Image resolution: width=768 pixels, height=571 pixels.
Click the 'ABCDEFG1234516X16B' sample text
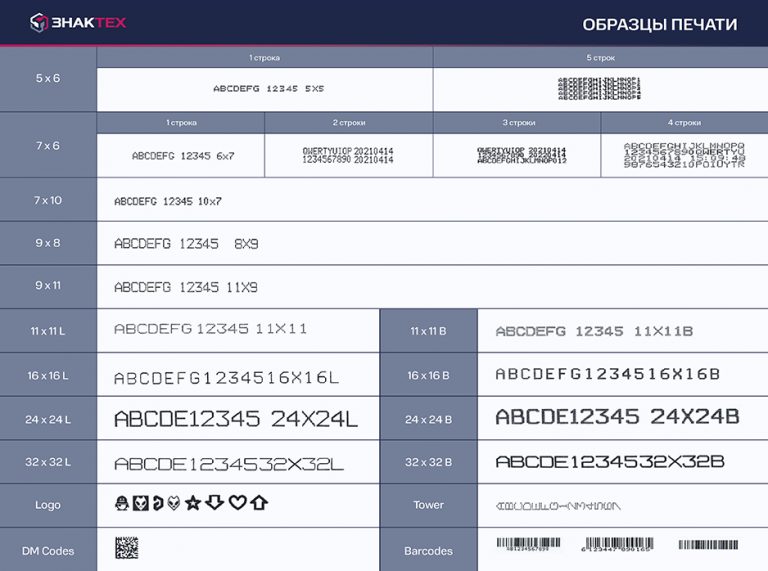607,374
